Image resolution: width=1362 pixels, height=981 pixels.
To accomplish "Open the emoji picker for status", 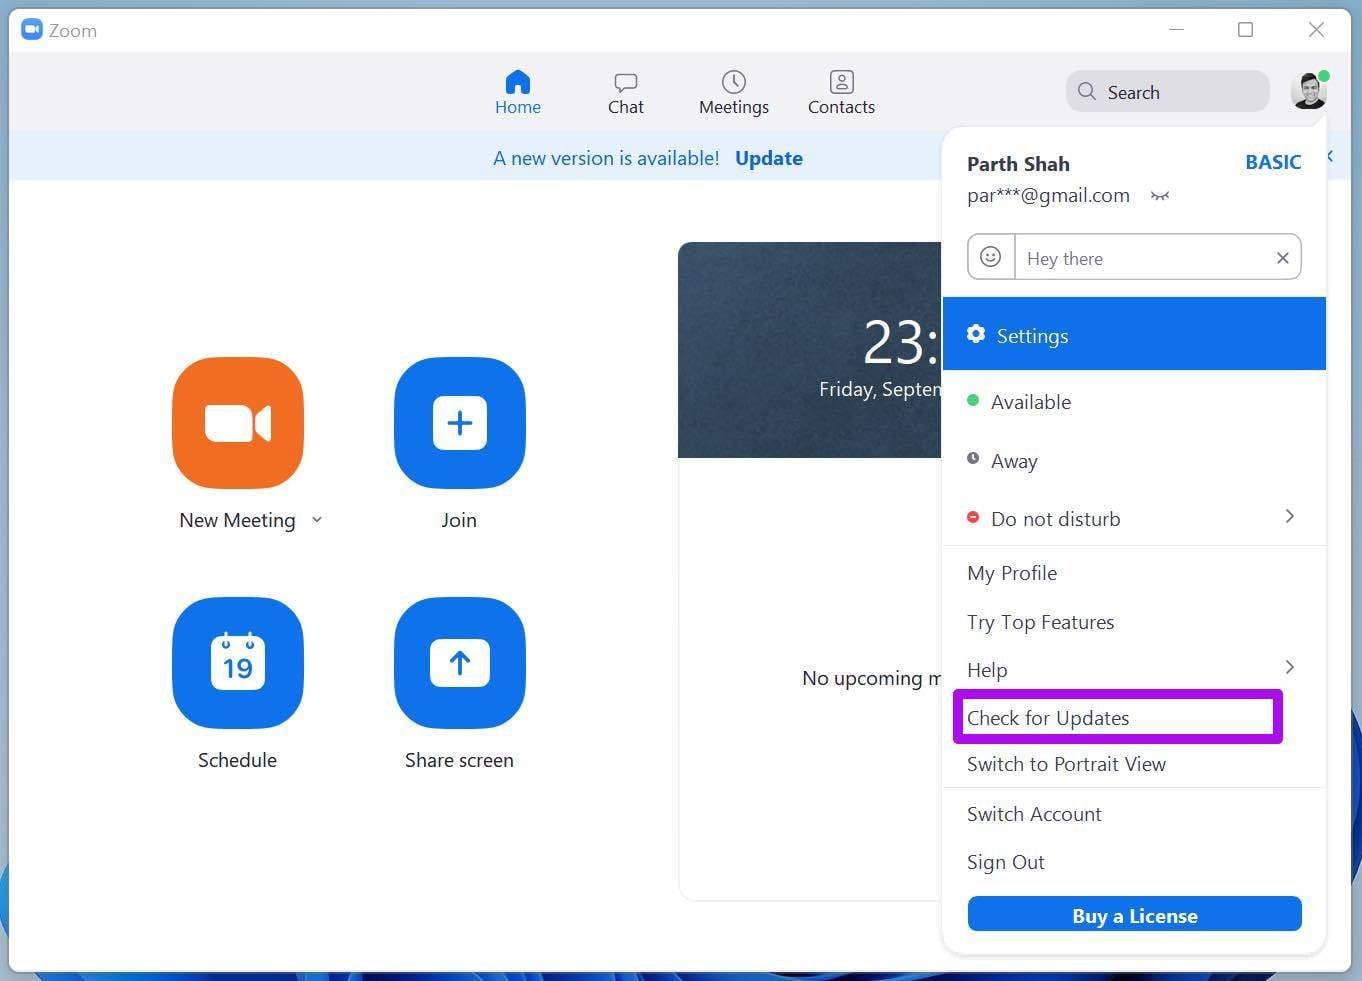I will (991, 257).
